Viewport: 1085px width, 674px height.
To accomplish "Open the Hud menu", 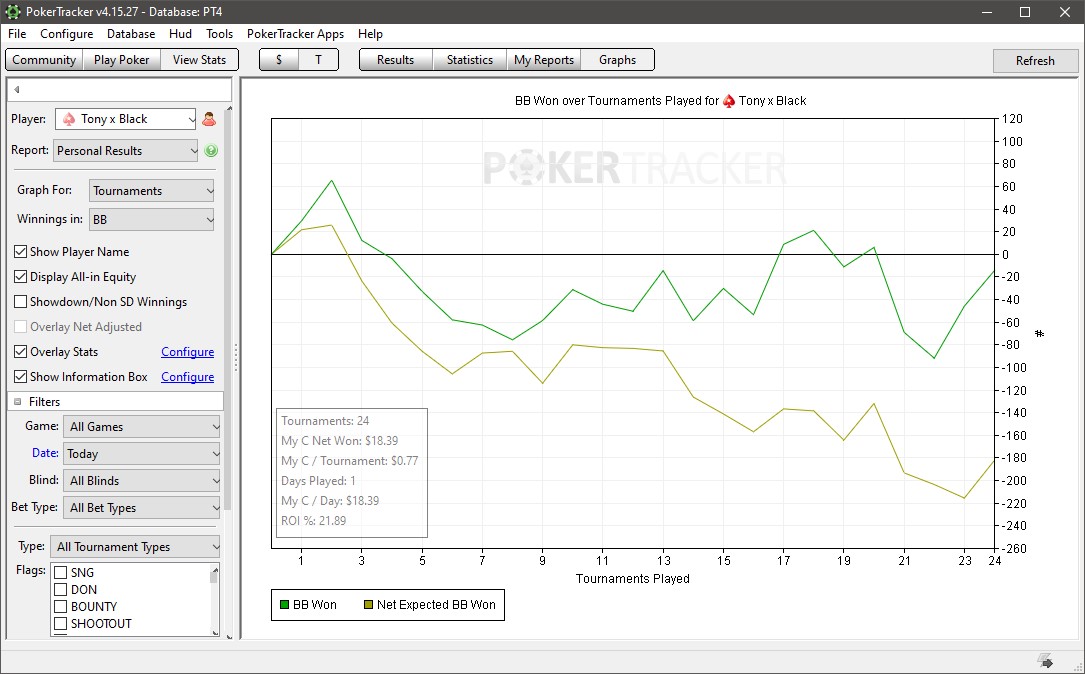I will click(x=181, y=34).
